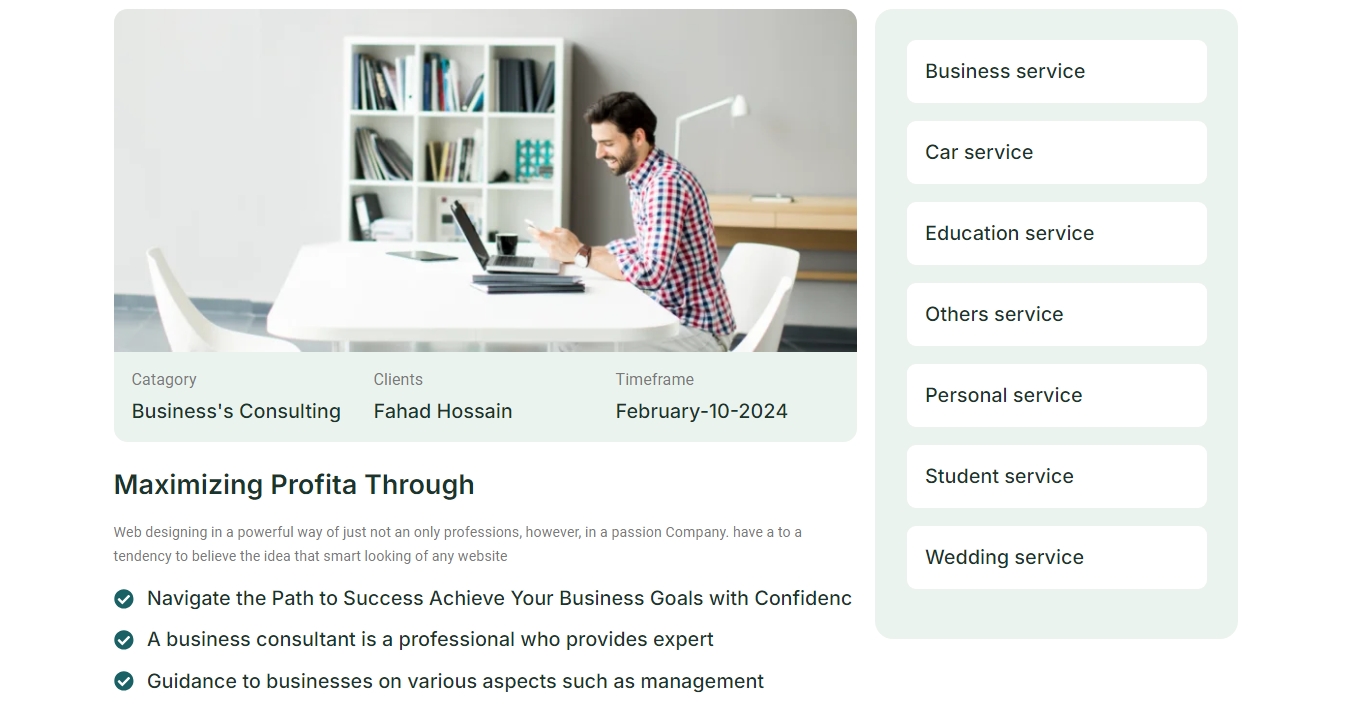Select Car service from the sidebar
The height and width of the screenshot is (719, 1346).
pos(1056,152)
